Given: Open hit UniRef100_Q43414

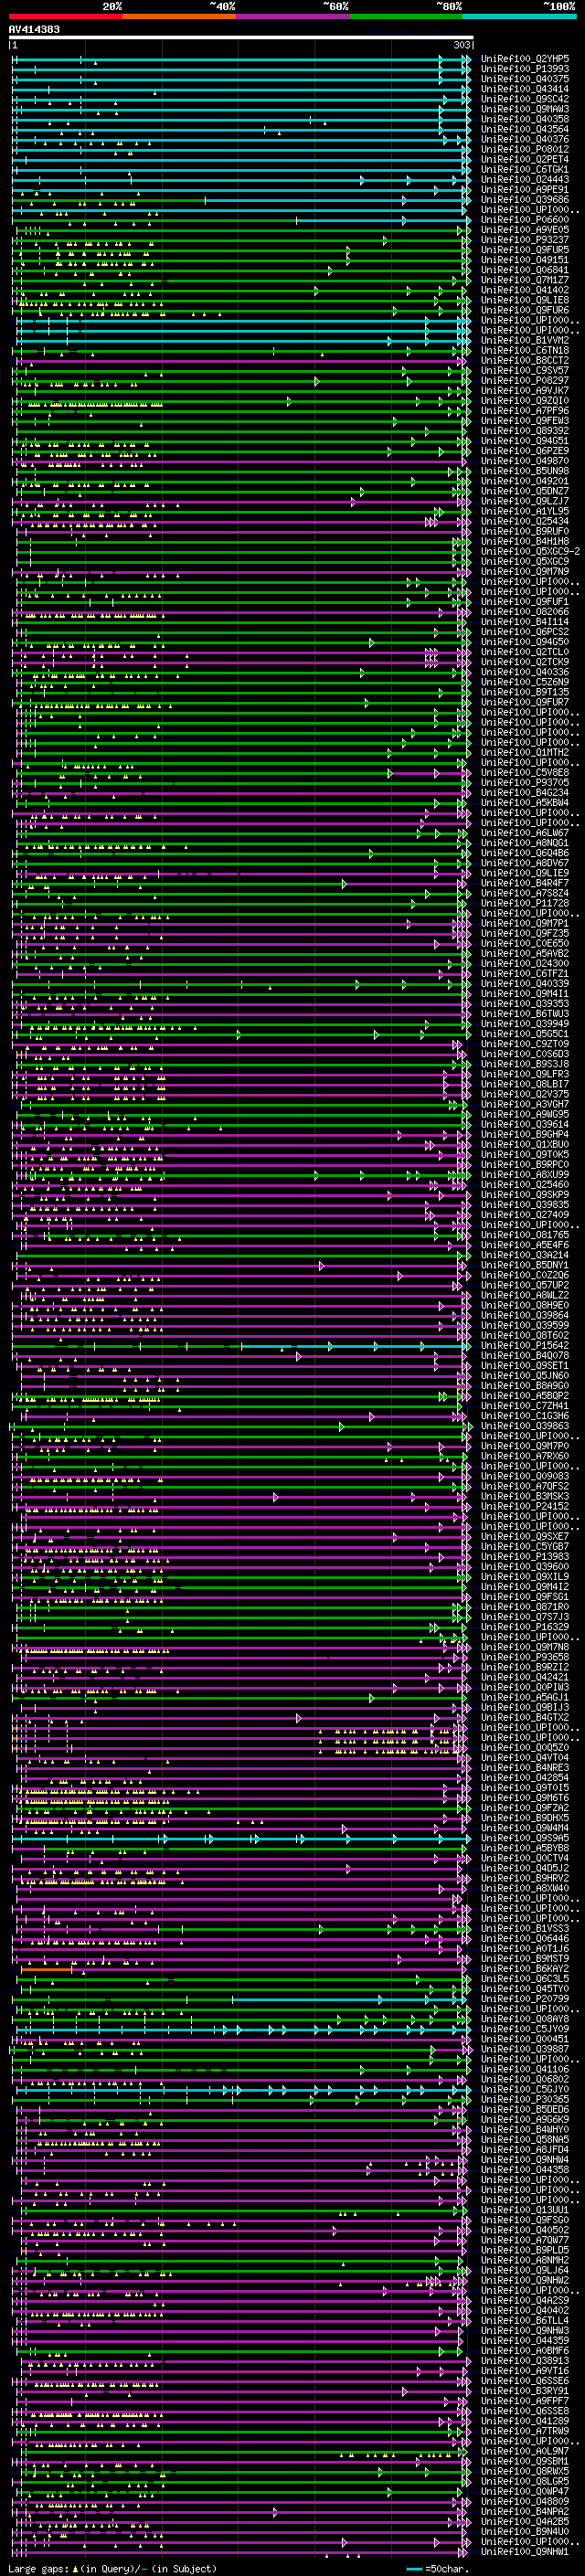Looking at the screenshot, I should point(525,89).
